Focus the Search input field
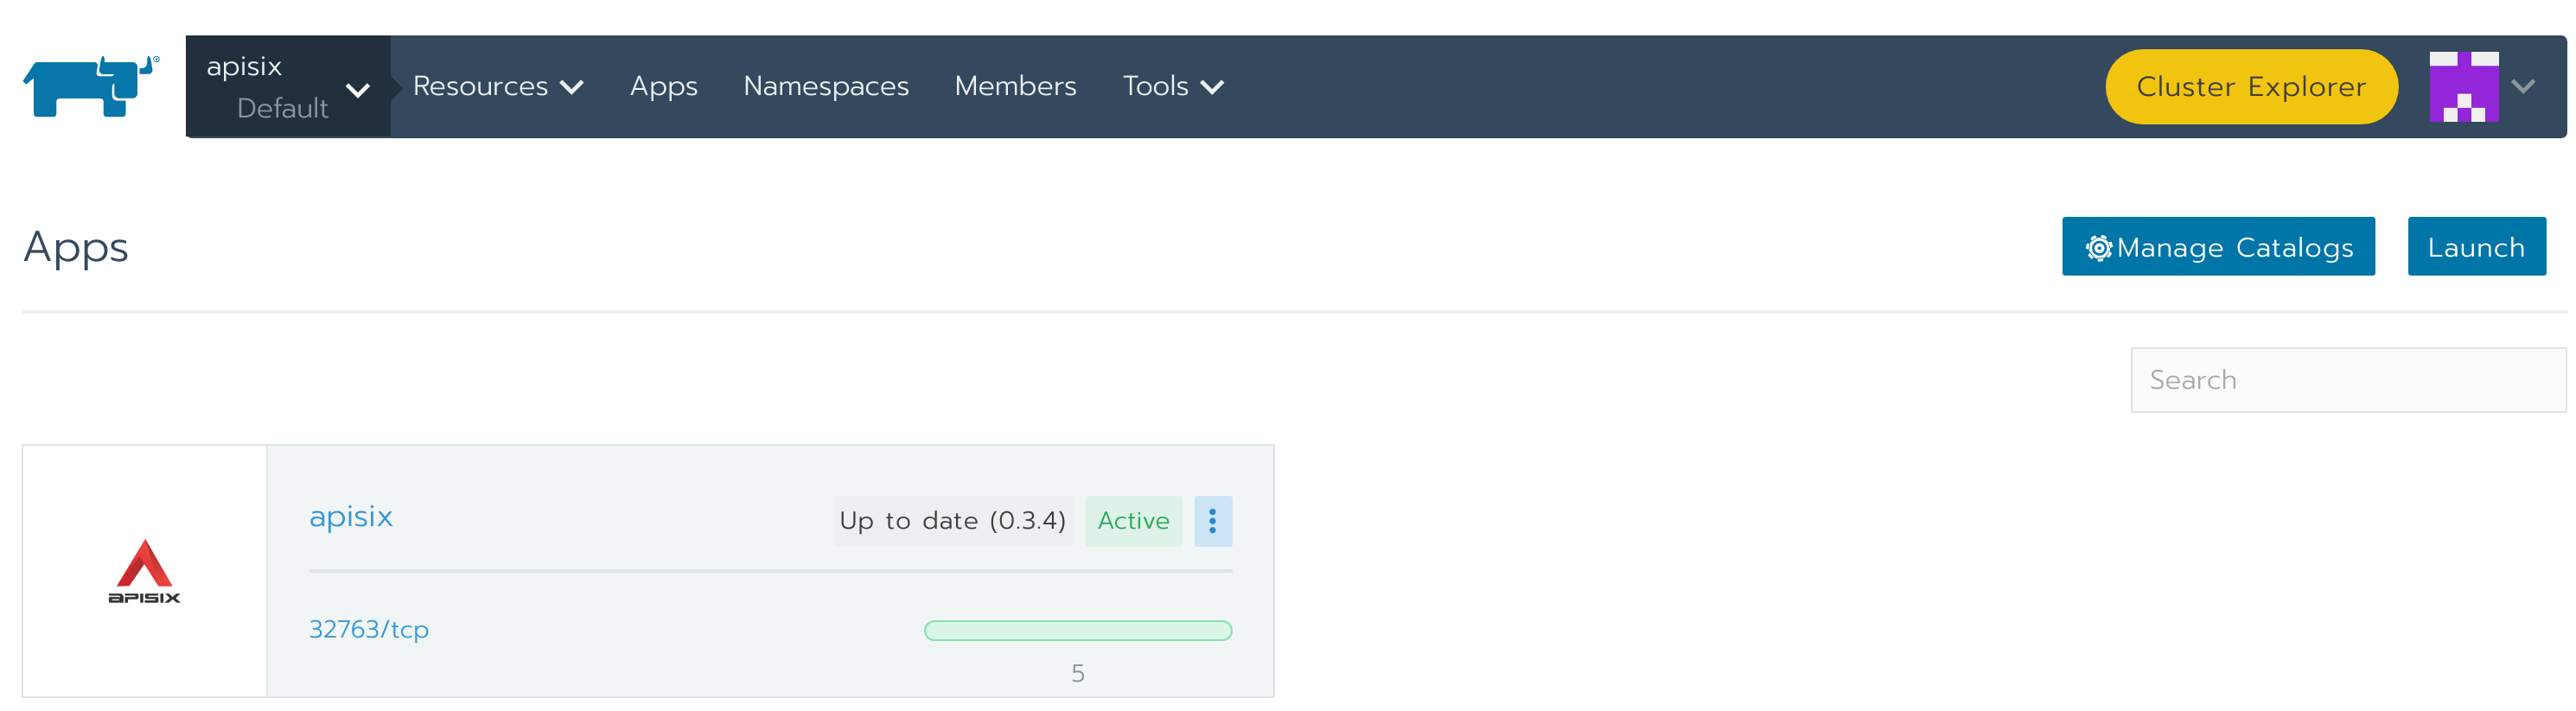The image size is (2576, 711). pyautogui.click(x=2347, y=380)
